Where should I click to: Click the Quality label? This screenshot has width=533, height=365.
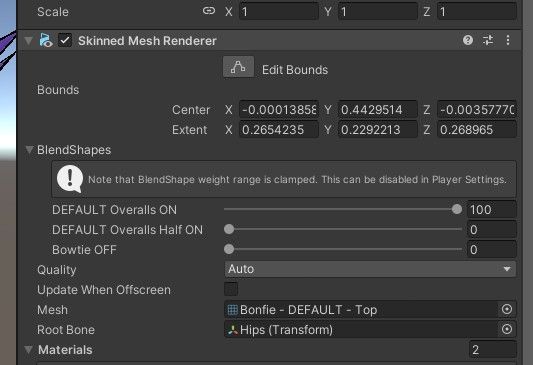point(56,270)
